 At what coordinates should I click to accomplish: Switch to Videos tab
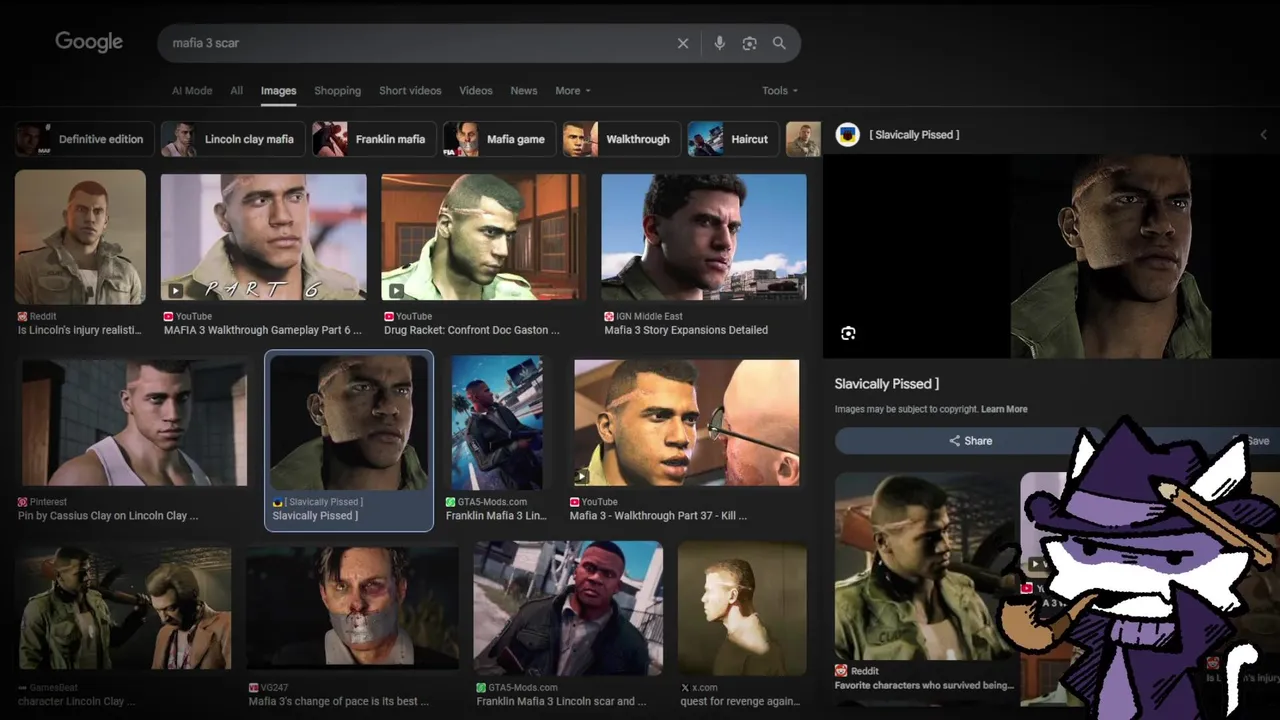476,91
